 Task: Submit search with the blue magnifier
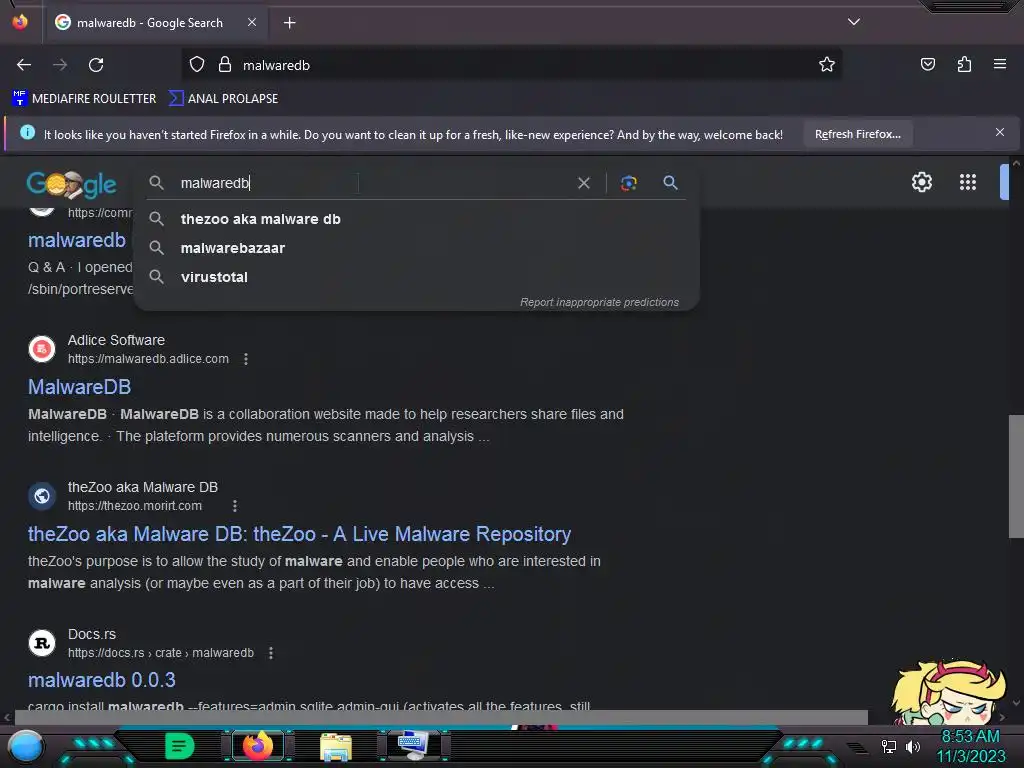coord(670,183)
